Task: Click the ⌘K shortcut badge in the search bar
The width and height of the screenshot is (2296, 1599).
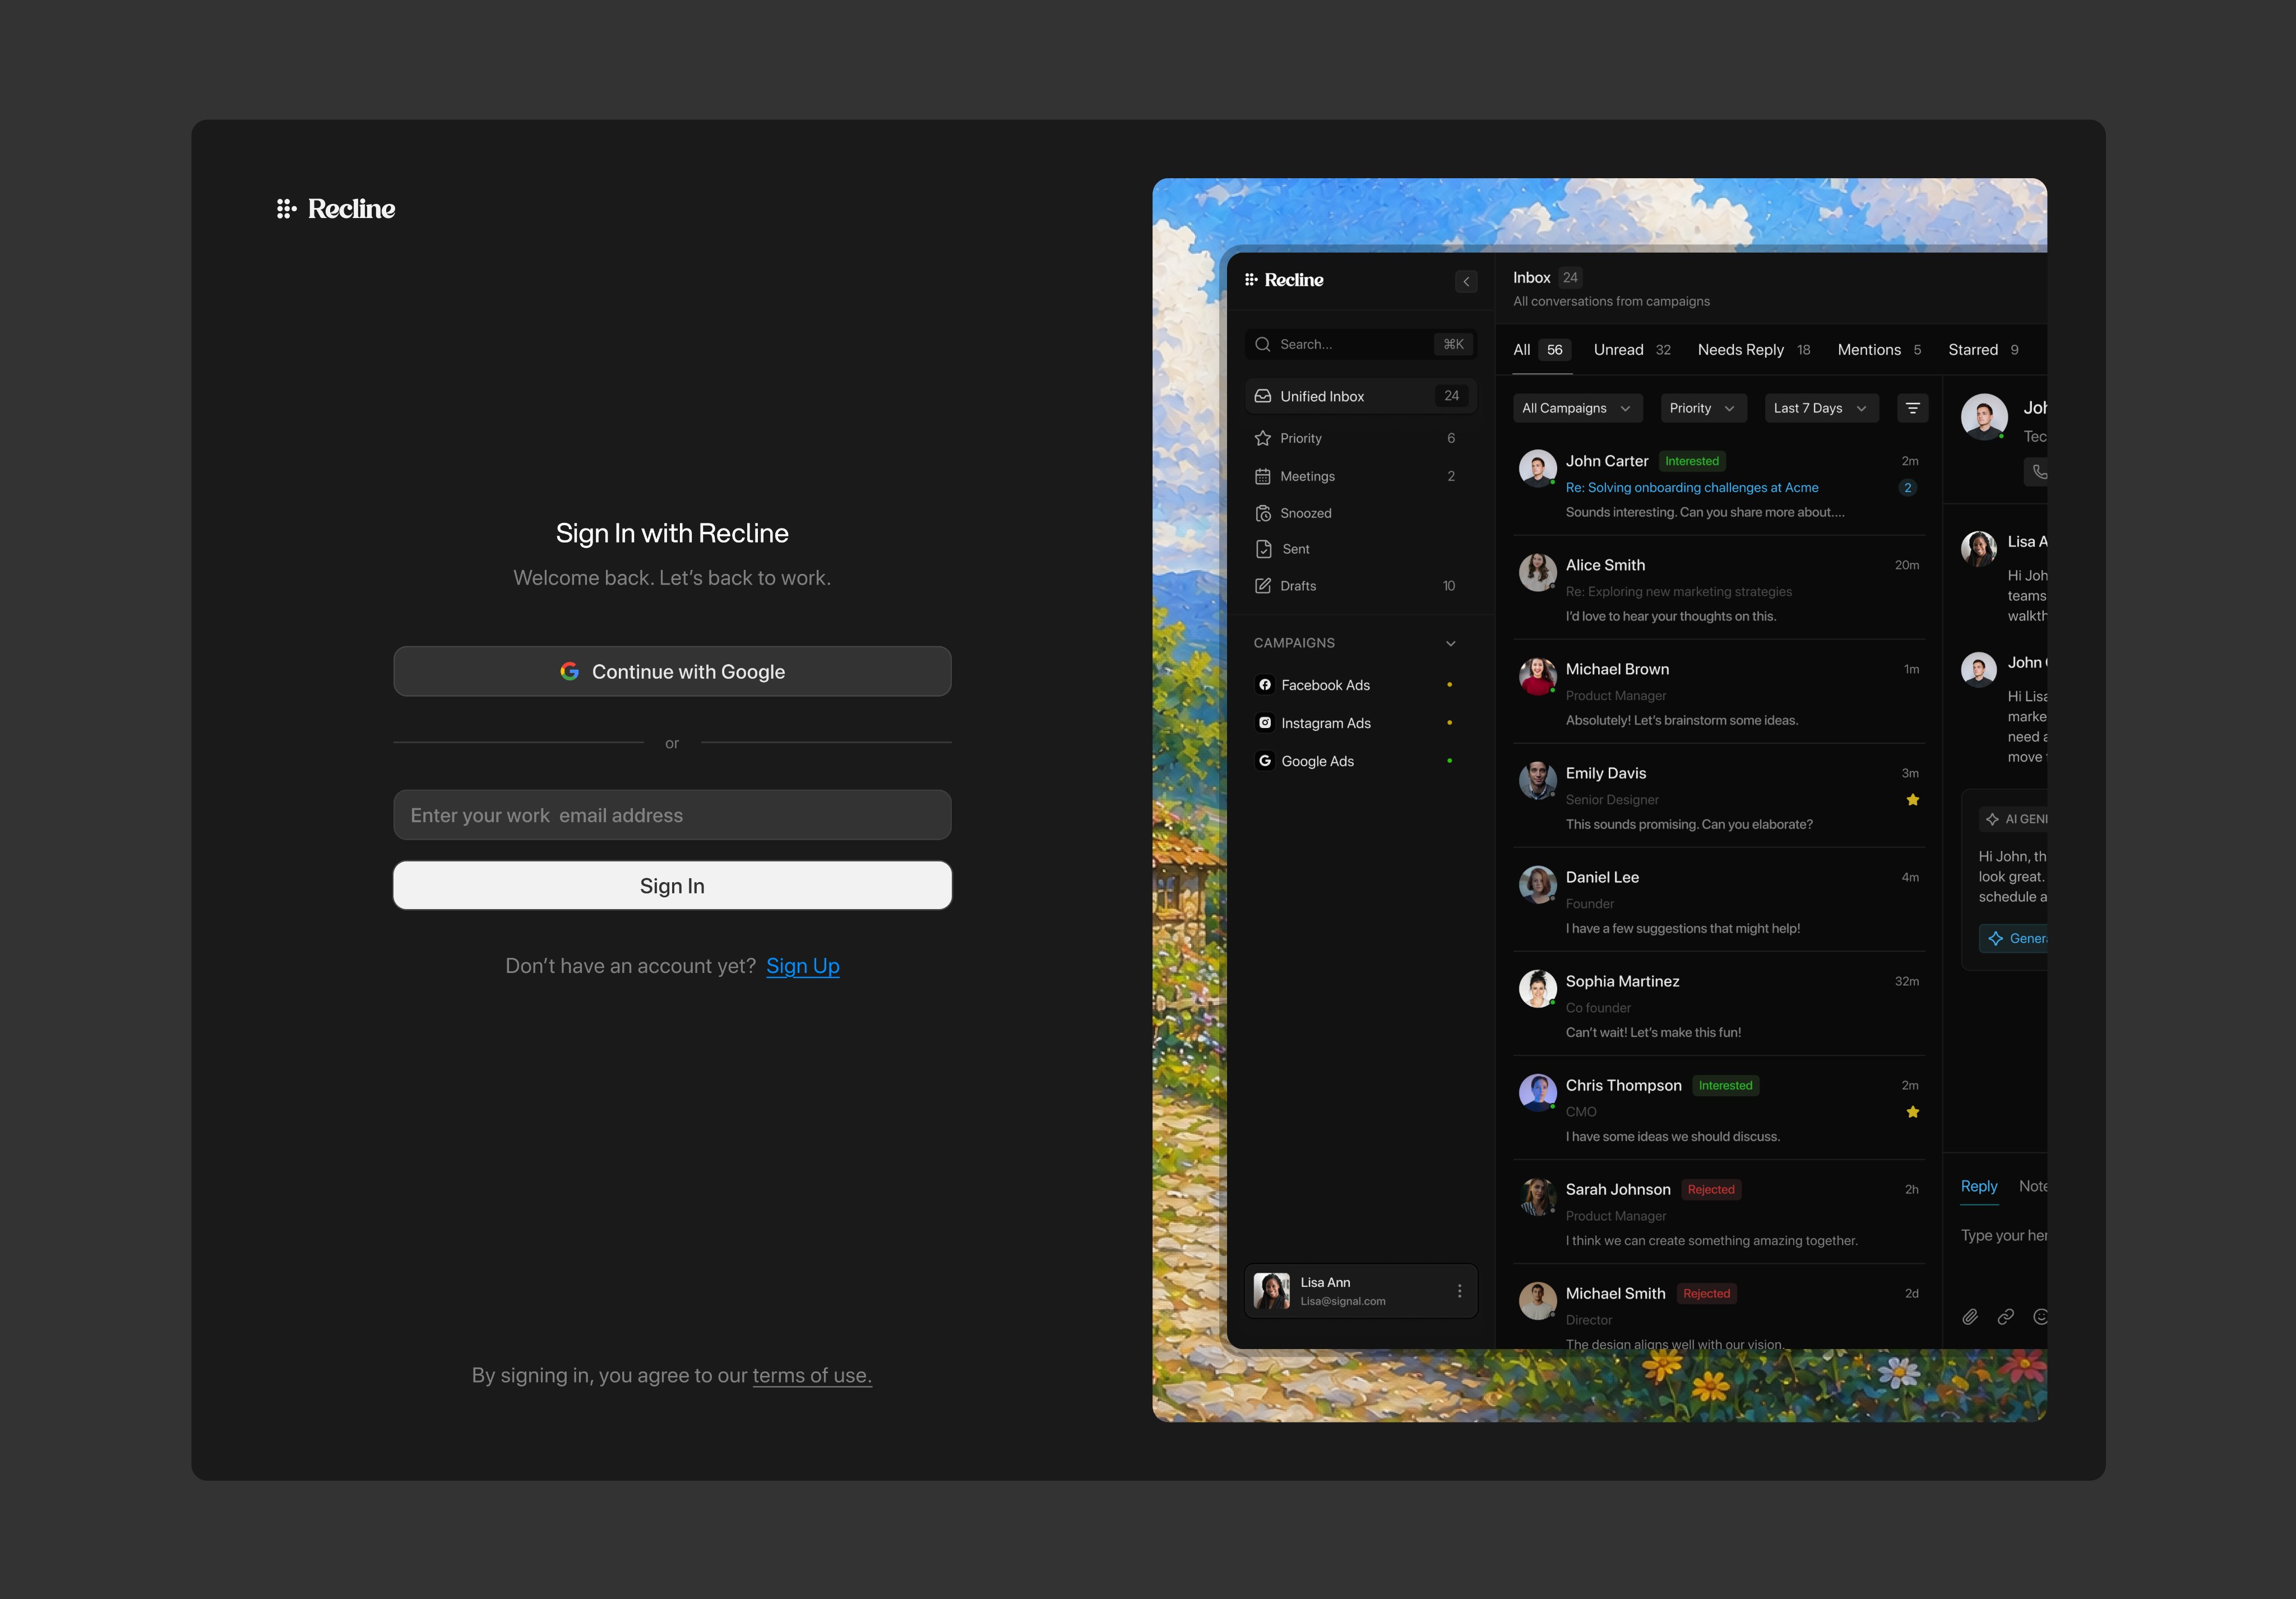Action: [1453, 344]
